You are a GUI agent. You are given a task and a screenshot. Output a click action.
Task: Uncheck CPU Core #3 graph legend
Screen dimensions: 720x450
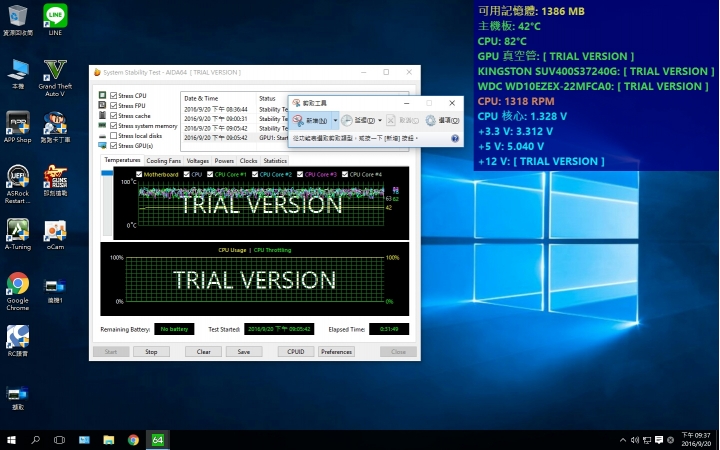click(x=300, y=174)
